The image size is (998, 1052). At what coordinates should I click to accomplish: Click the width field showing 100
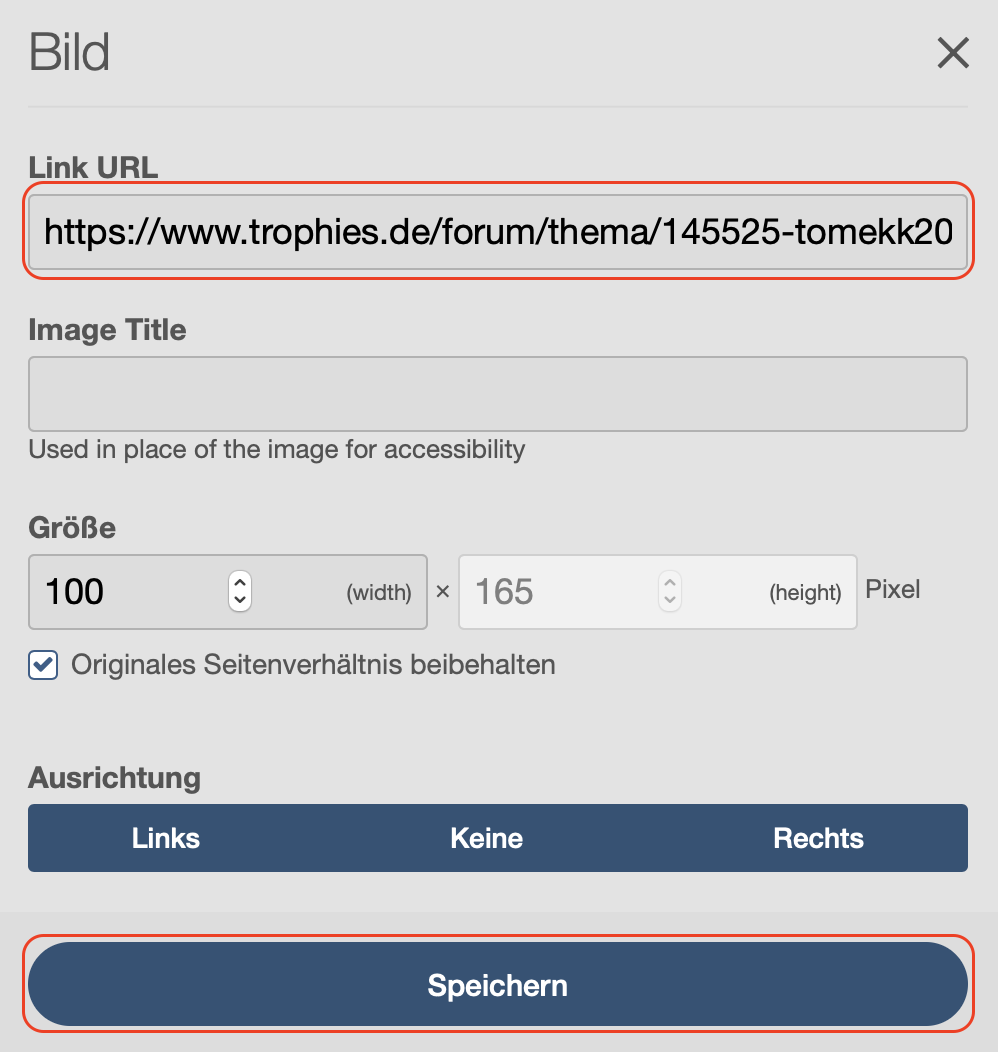(x=130, y=592)
